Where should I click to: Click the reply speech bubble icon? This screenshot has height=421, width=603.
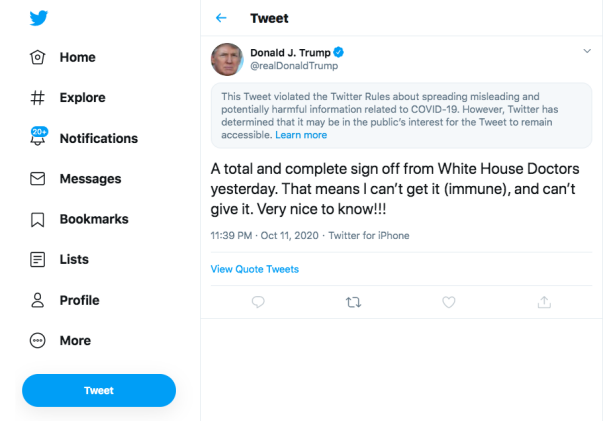tap(258, 301)
